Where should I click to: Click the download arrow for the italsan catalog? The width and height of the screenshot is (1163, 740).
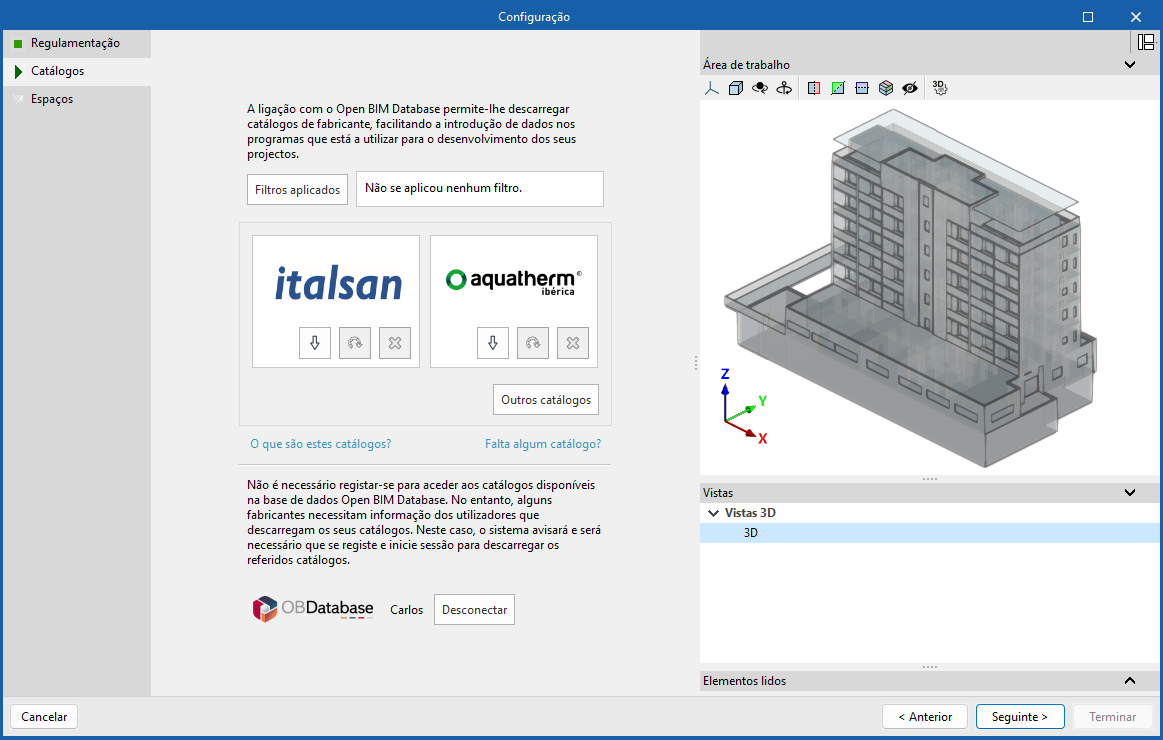click(314, 343)
